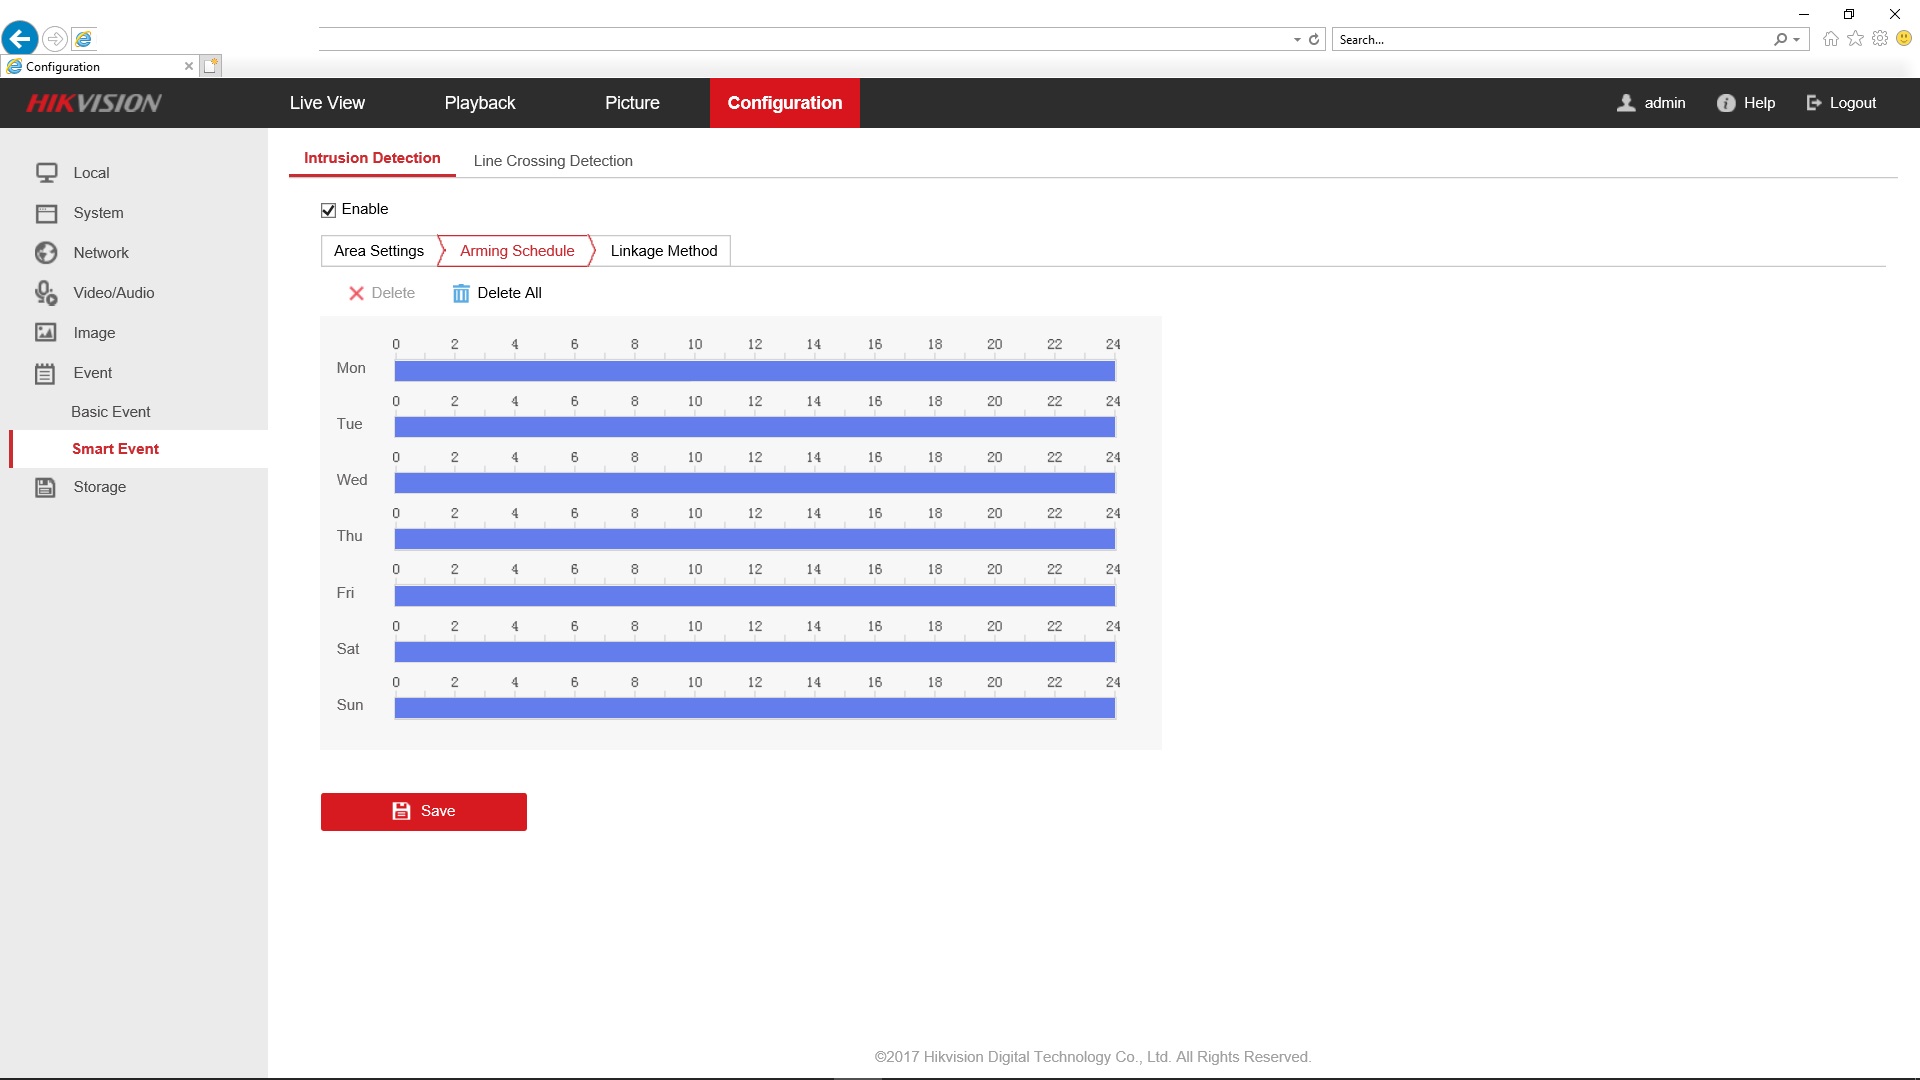Go to Area Settings tab

point(379,251)
